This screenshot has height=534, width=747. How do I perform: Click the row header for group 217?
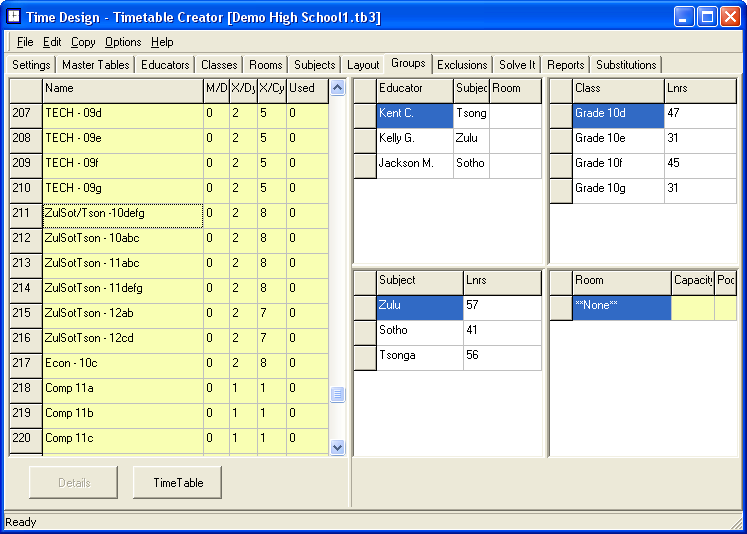(25, 363)
